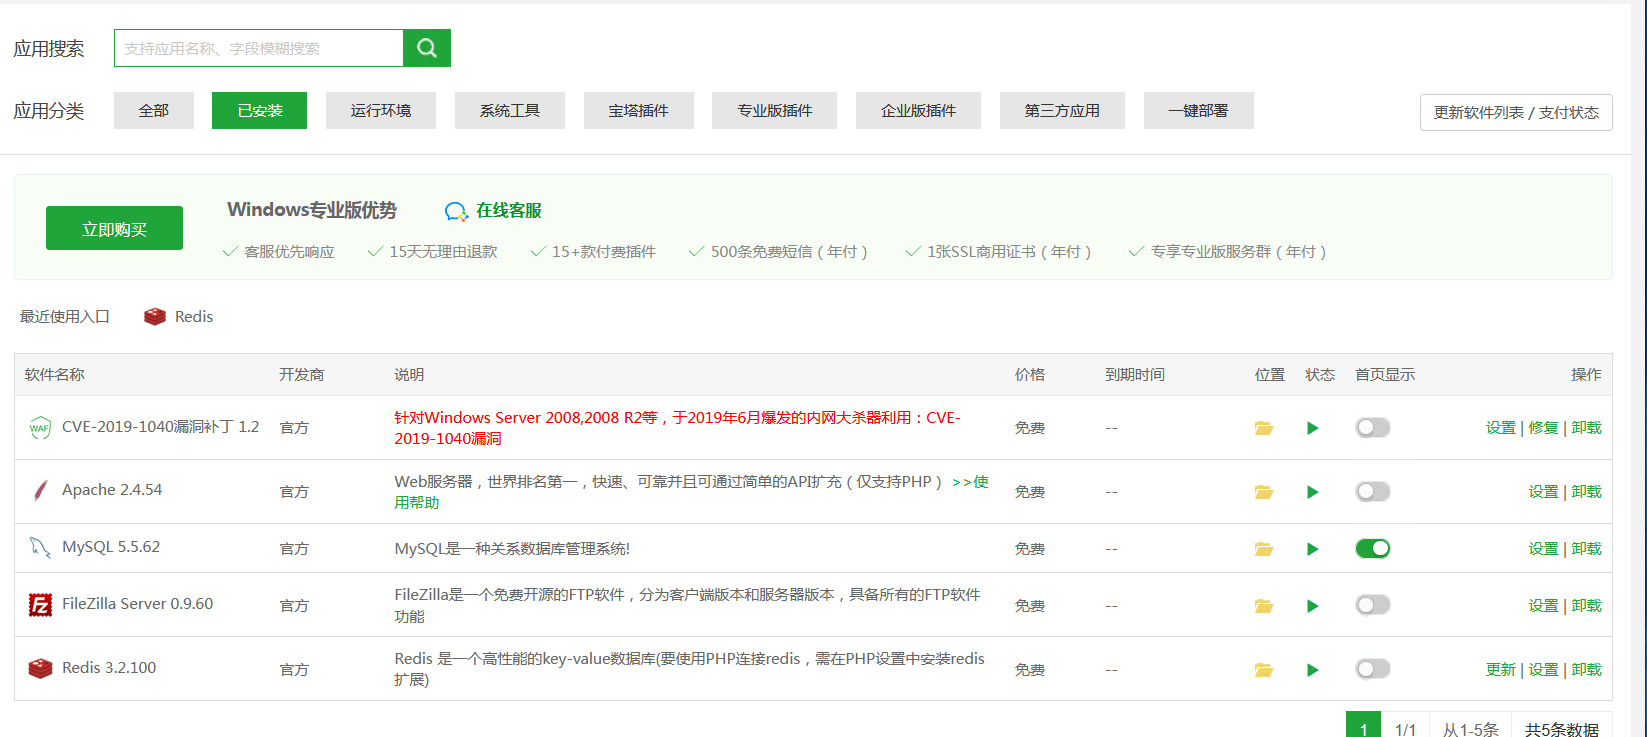This screenshot has width=1647, height=737.
Task: Open 设置 for Apache 2.4.54
Action: (1543, 492)
